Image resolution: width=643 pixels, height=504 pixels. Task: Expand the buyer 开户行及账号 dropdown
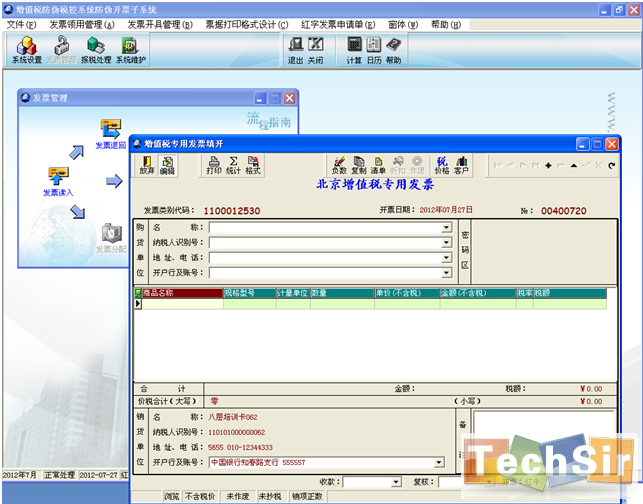tap(446, 273)
